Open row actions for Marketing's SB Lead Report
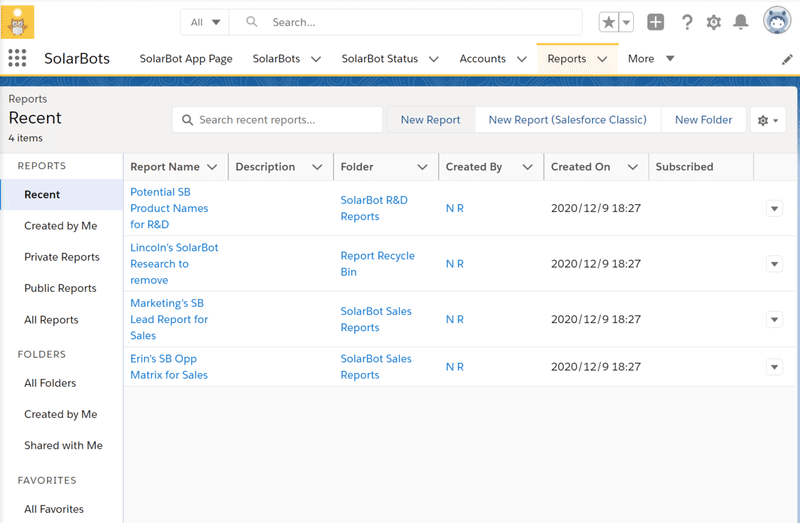The width and height of the screenshot is (800, 523). 774,319
